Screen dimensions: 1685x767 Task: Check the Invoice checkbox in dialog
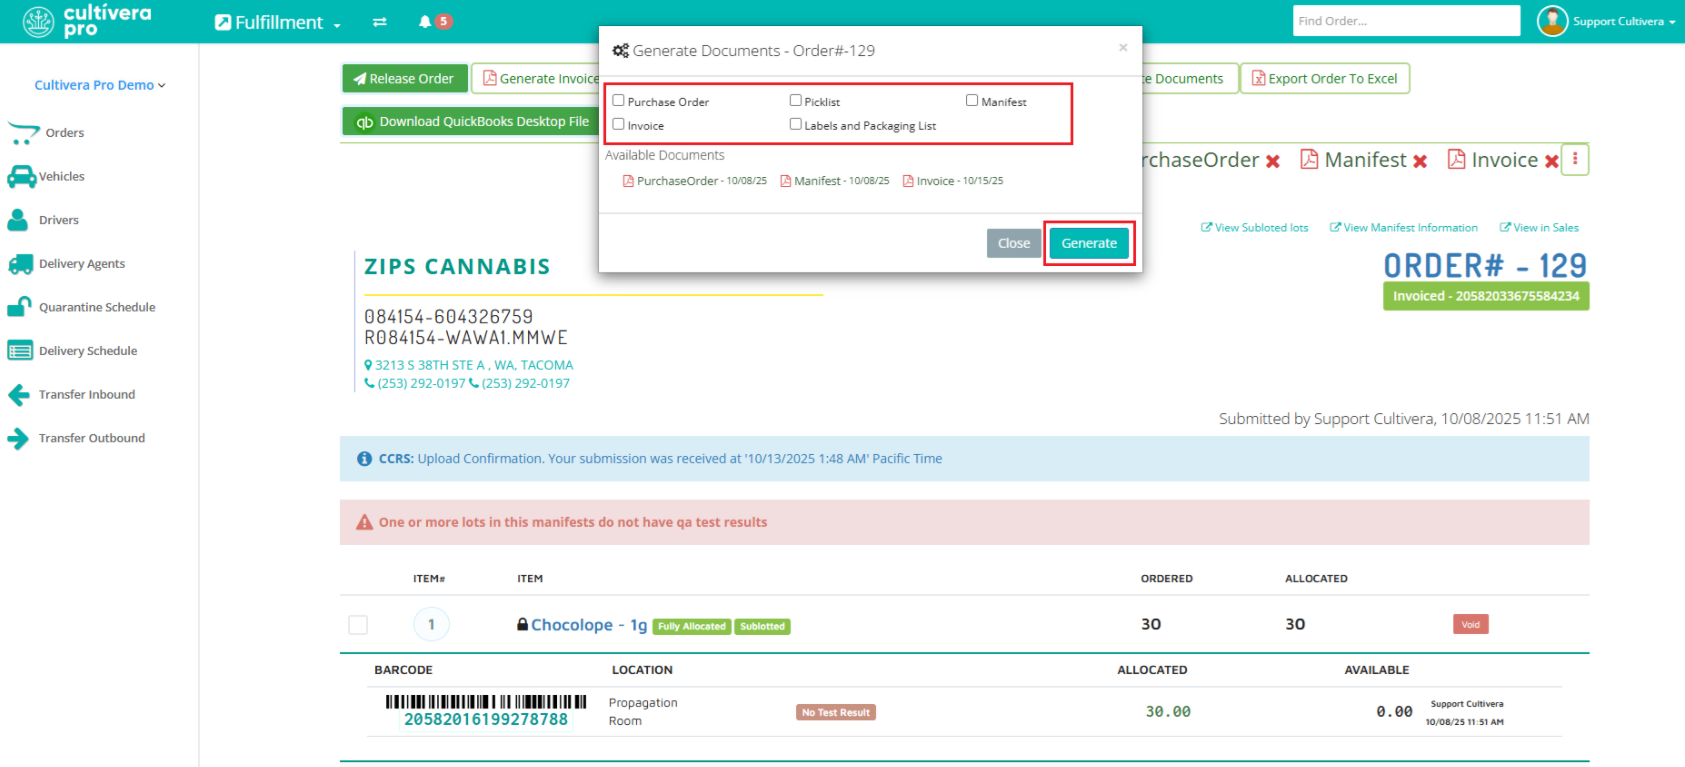point(619,124)
